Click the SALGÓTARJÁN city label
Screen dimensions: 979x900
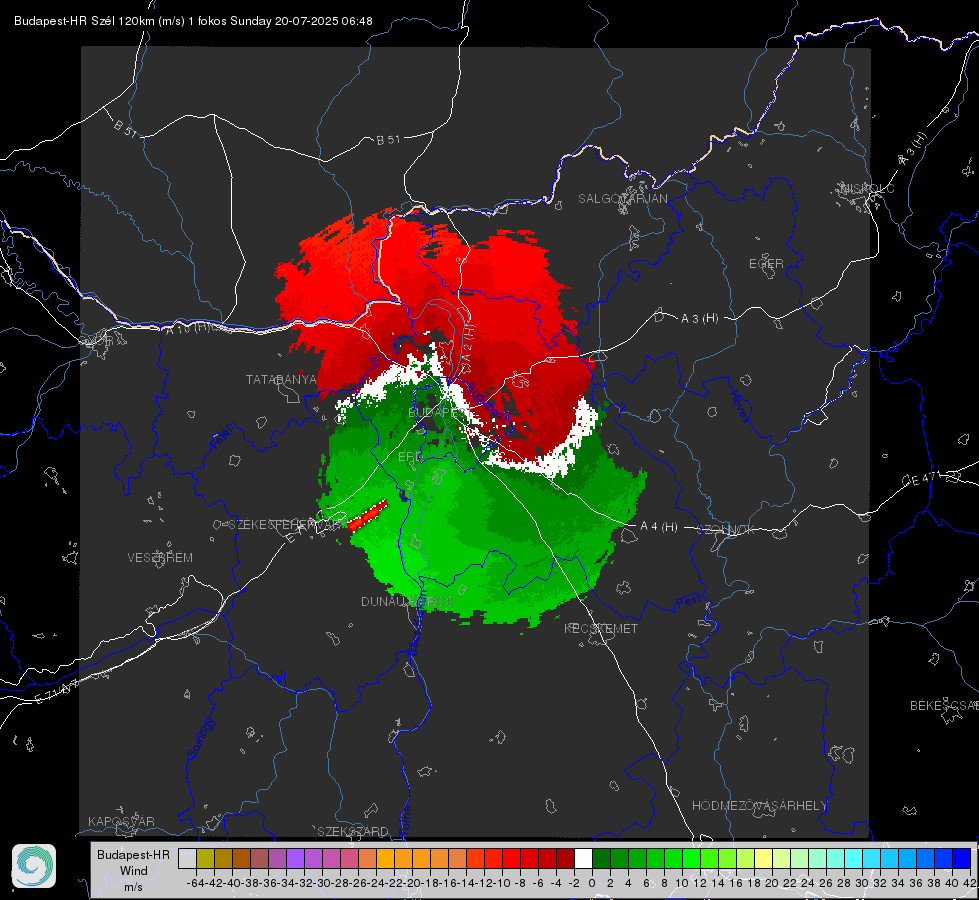coord(622,199)
